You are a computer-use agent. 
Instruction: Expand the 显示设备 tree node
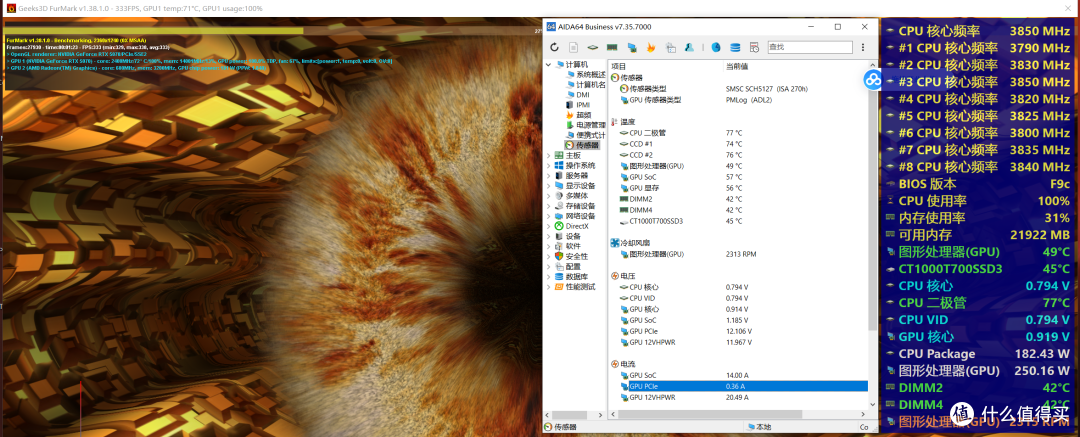[549, 186]
